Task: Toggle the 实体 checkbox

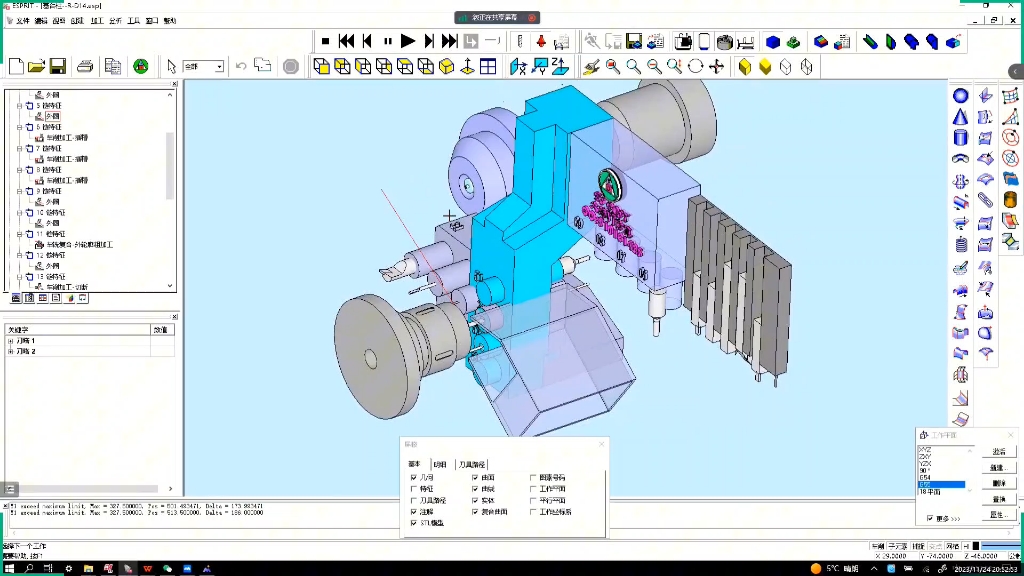Action: pos(475,500)
